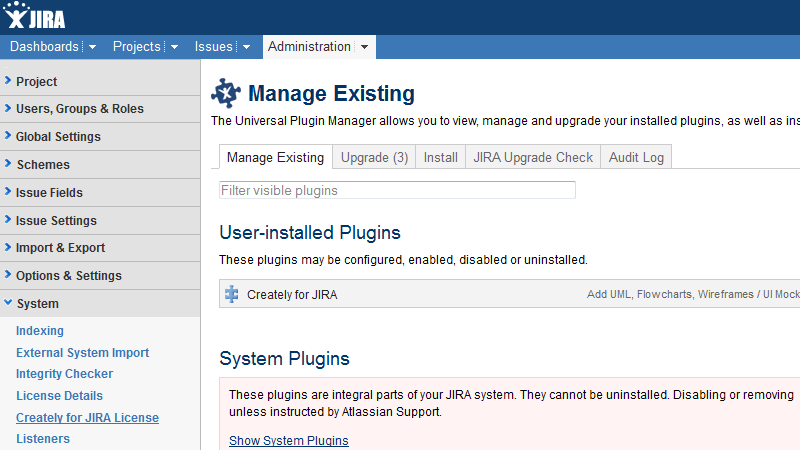Open the Listeners link
Viewport: 800px width, 450px height.
click(x=43, y=439)
